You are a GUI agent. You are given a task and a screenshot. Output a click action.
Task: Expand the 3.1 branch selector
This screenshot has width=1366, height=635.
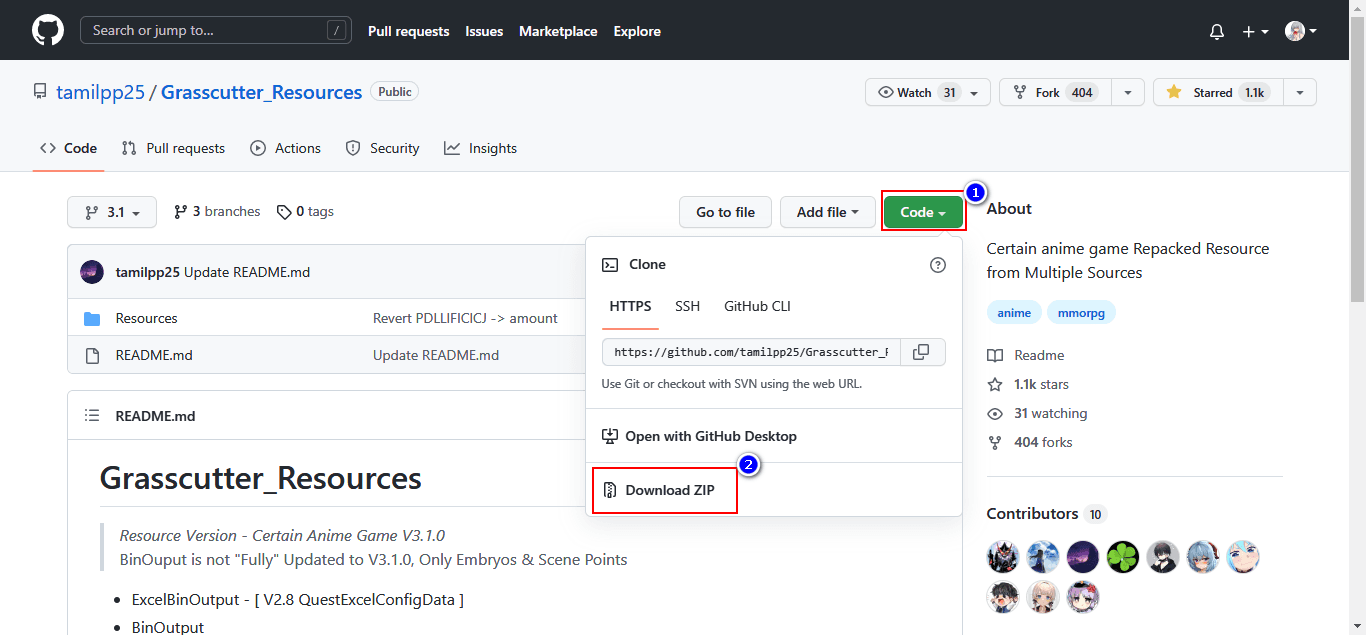[x=112, y=212]
